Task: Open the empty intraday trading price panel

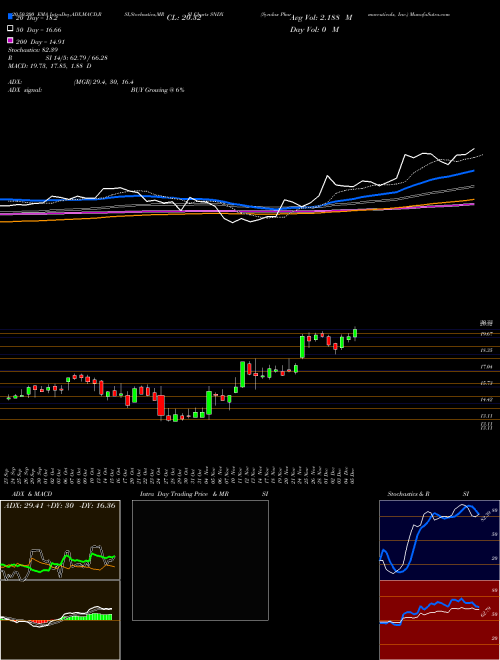Action: [x=200, y=560]
